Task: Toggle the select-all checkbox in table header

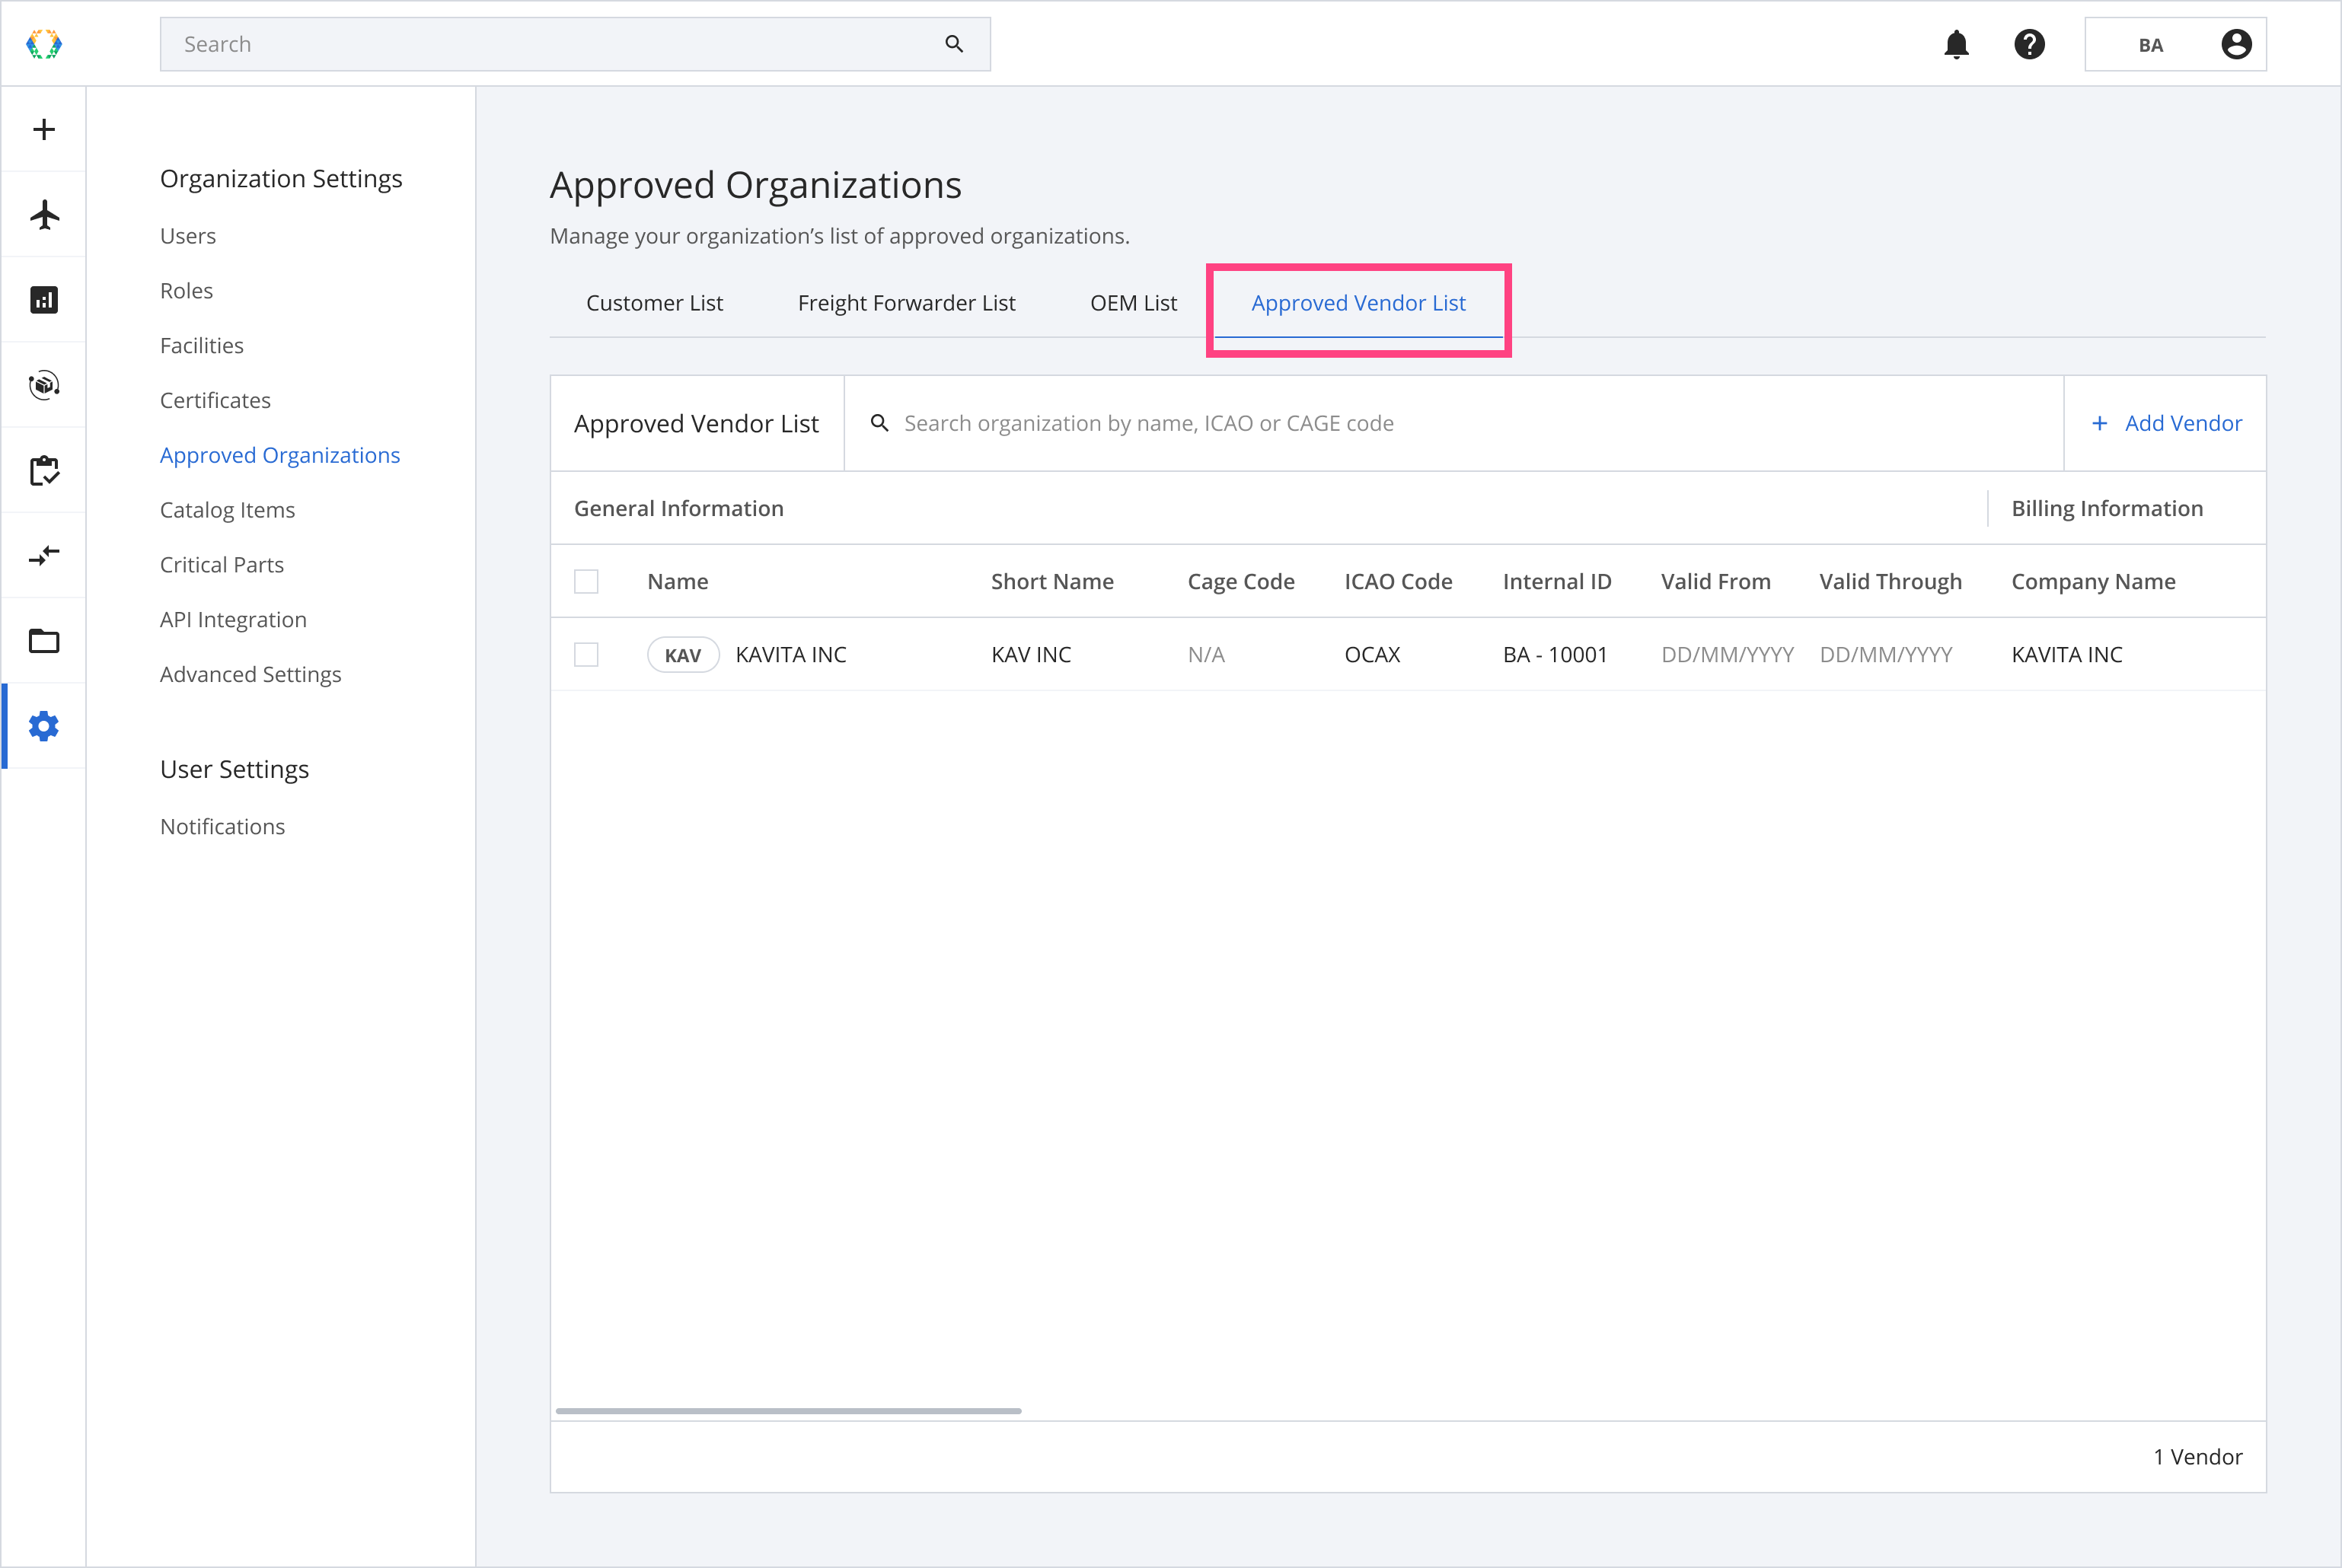Action: [586, 581]
